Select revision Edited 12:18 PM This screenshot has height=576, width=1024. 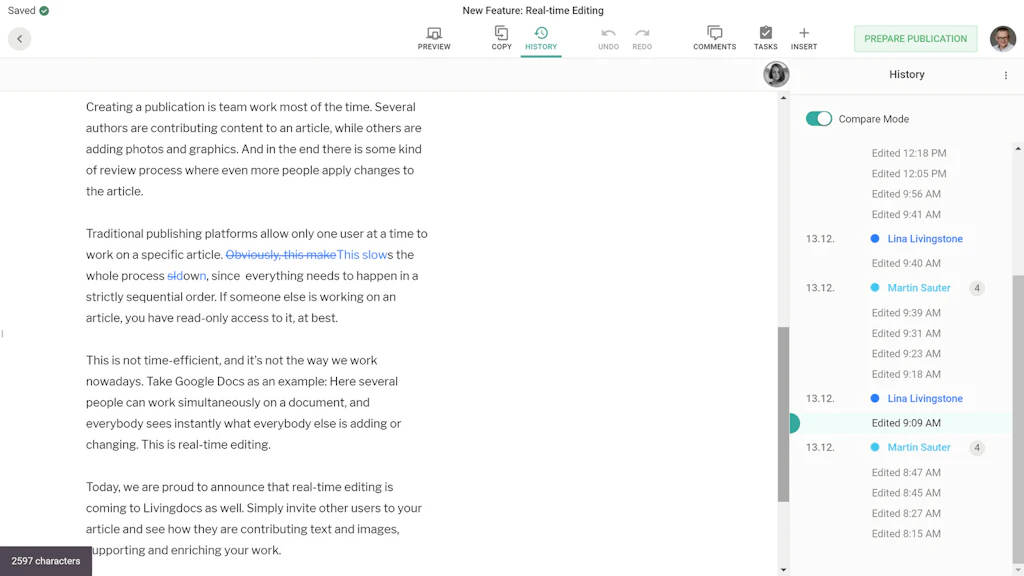click(x=908, y=153)
